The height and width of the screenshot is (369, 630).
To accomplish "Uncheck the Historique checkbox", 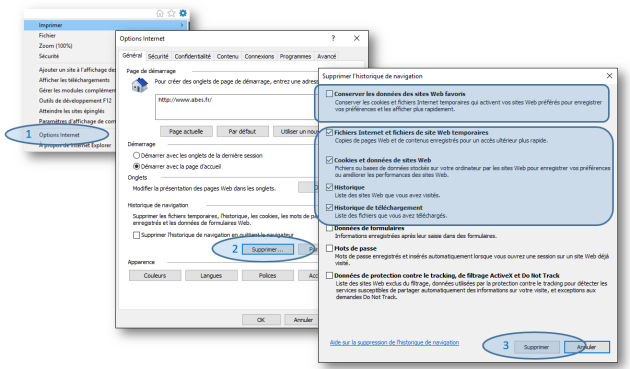I will click(x=329, y=187).
